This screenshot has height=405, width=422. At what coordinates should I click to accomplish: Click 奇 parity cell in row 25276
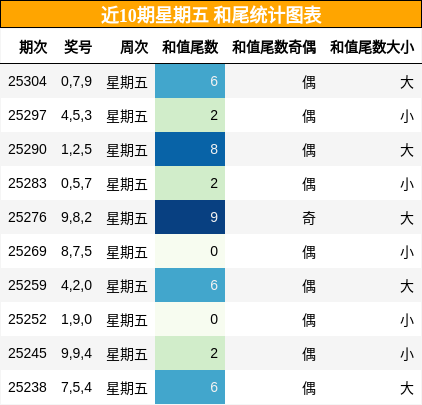coord(309,218)
